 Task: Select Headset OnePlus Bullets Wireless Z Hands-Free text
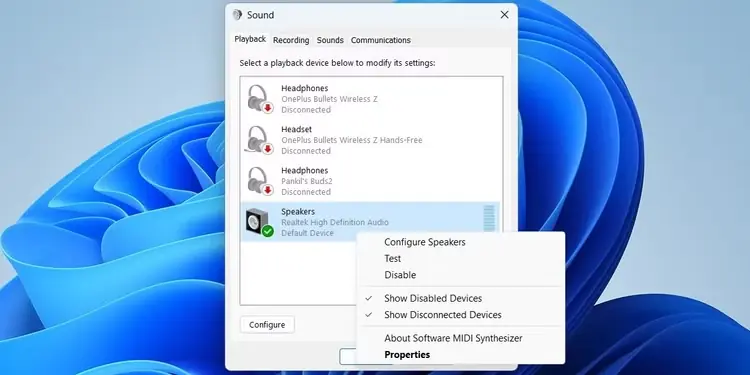352,135
